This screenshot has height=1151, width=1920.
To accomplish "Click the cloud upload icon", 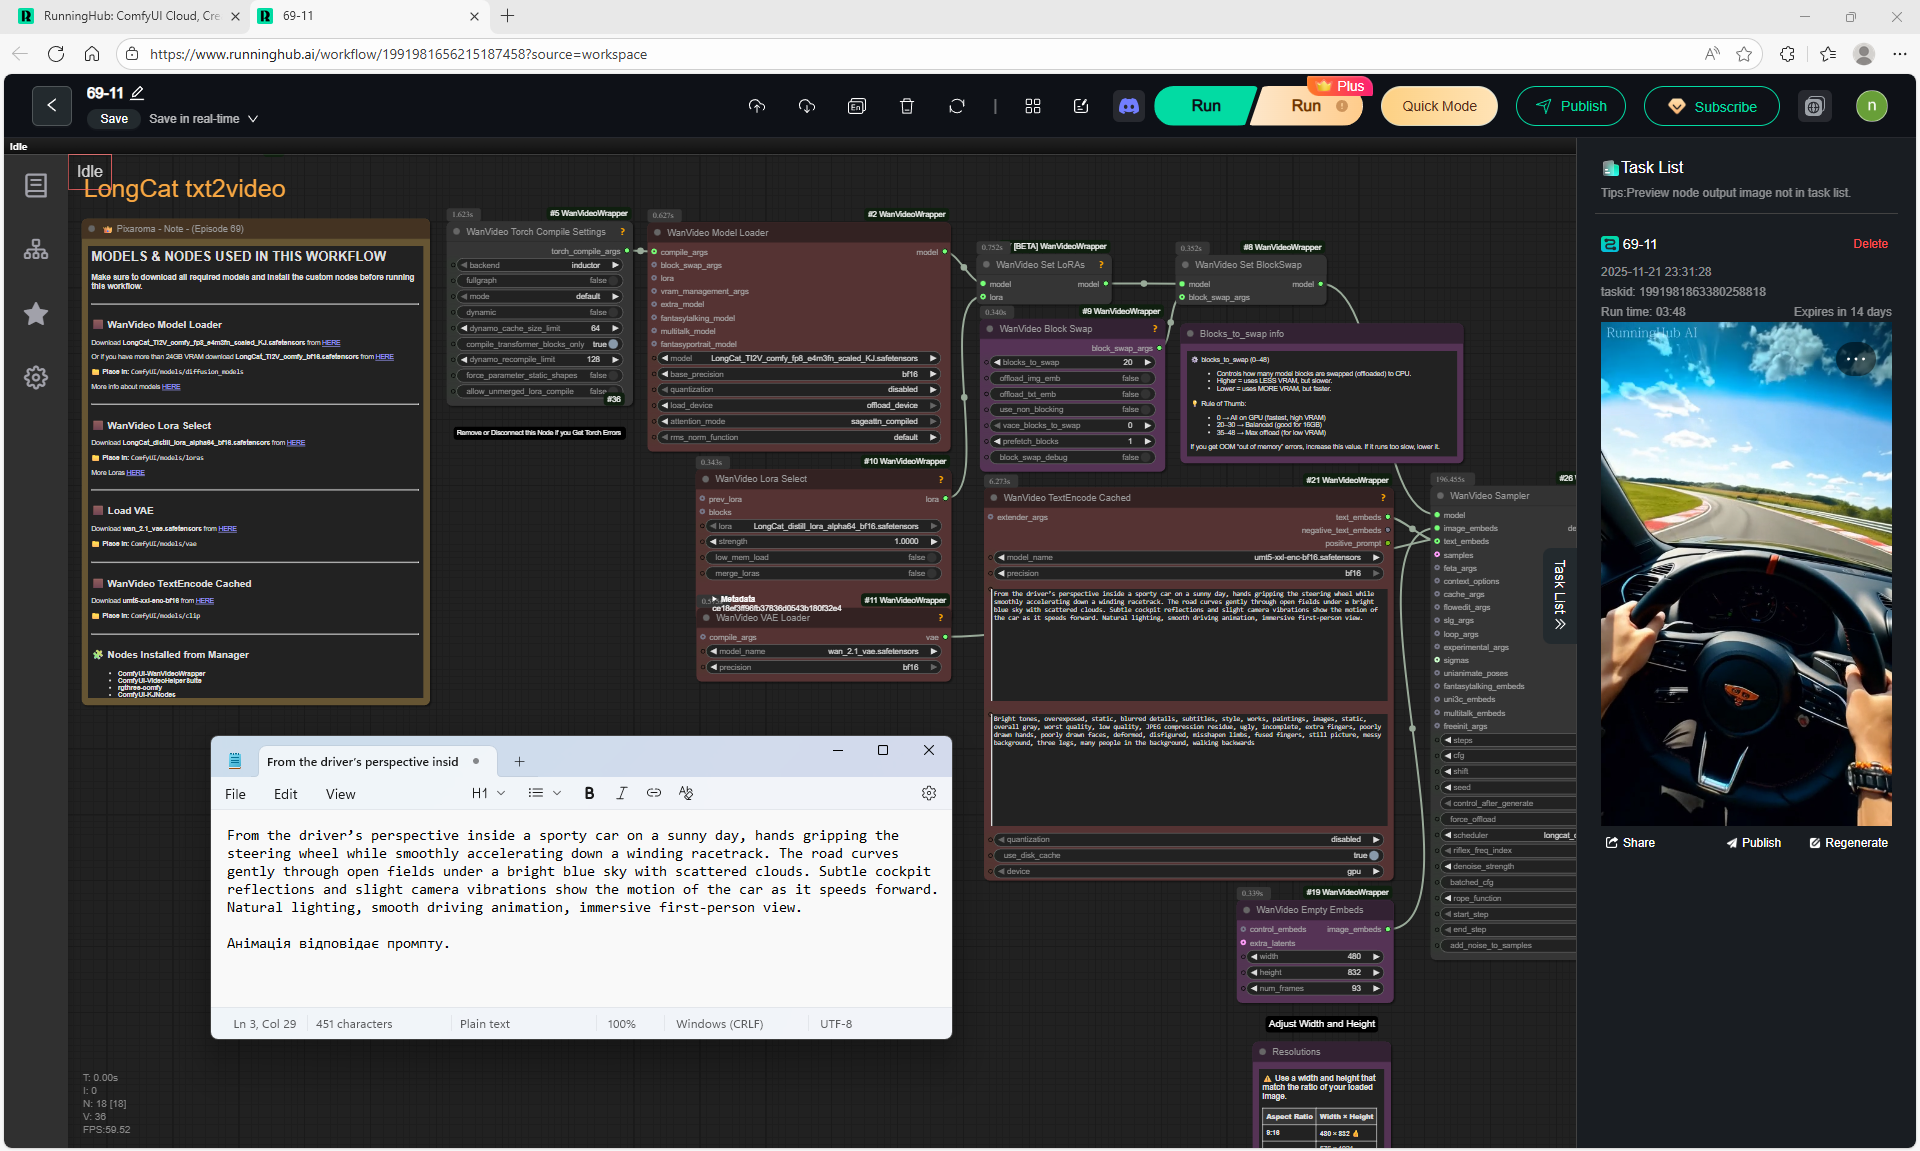I will (757, 106).
